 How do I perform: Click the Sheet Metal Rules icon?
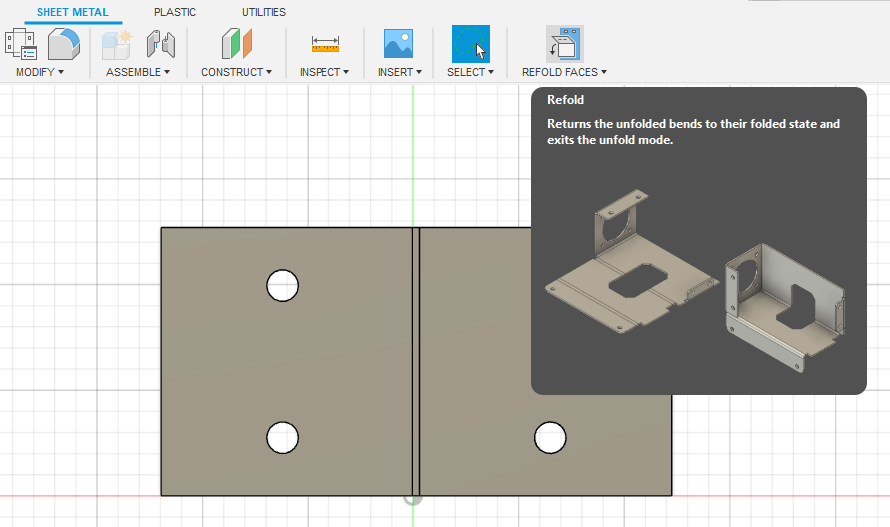tap(20, 44)
